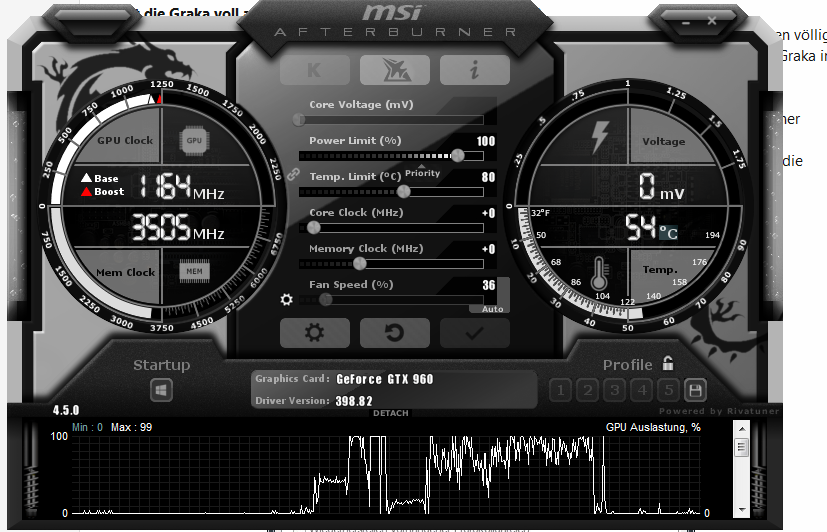Image resolution: width=827 pixels, height=532 pixels.
Task: Click the Boost clock red triangle marker
Action: [86, 191]
